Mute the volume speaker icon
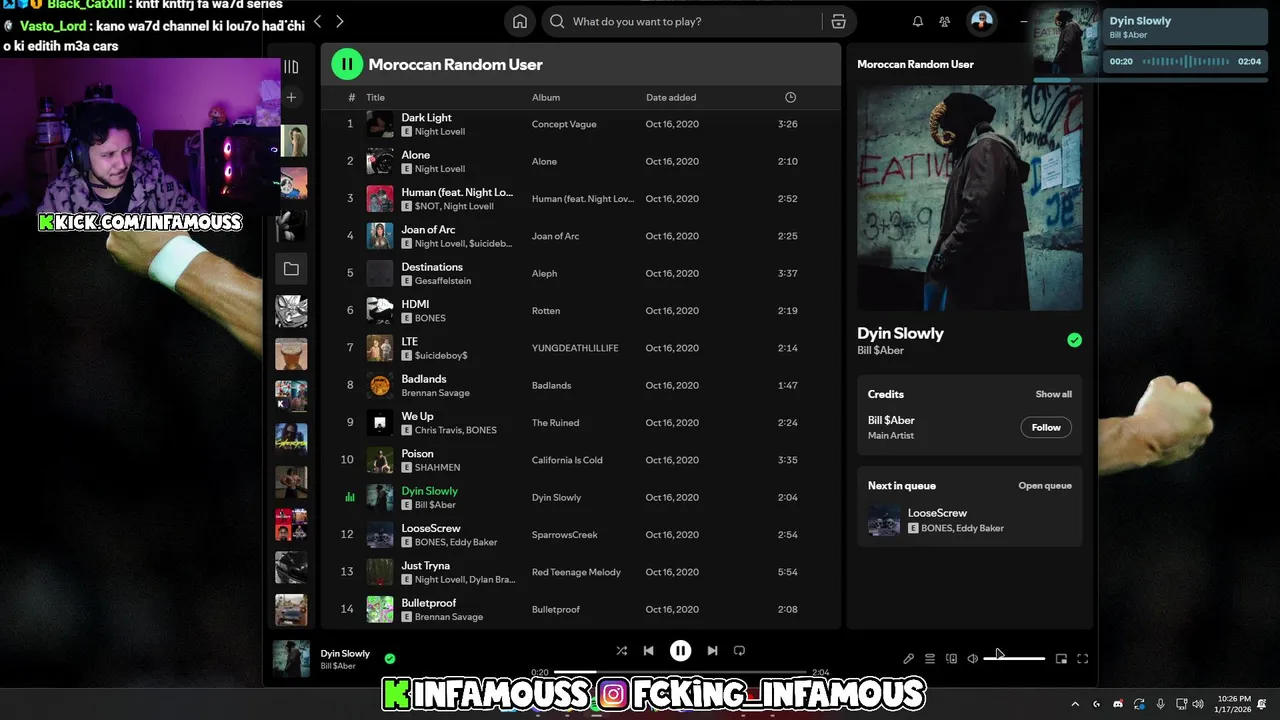 (x=972, y=658)
